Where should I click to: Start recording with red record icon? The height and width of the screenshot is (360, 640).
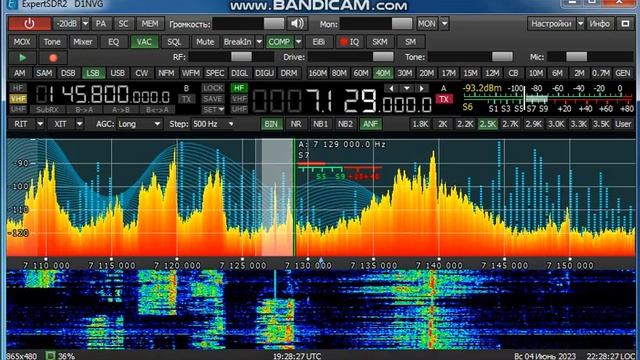(53, 58)
